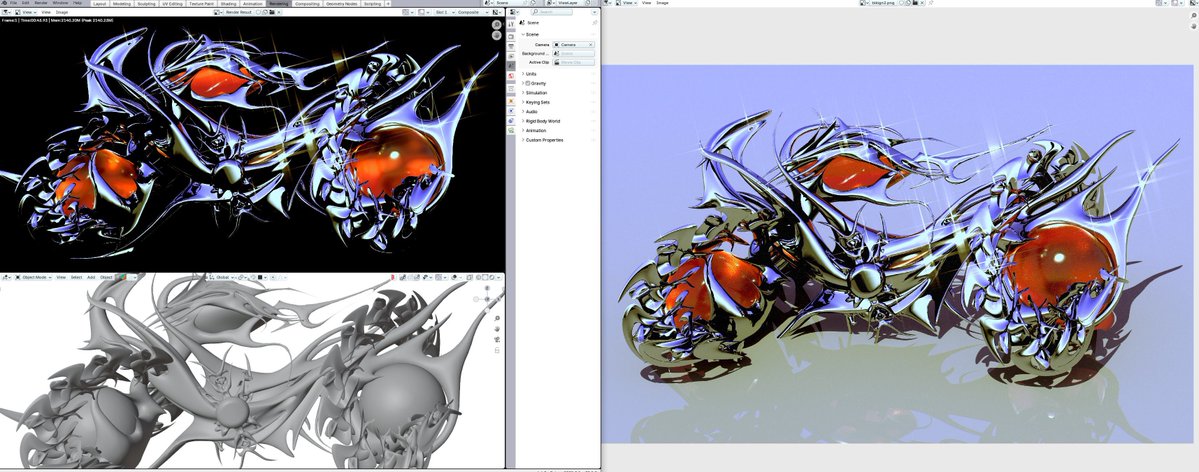This screenshot has height=472, width=1199.
Task: Toggle pin icon in Scene properties header
Action: (x=595, y=22)
